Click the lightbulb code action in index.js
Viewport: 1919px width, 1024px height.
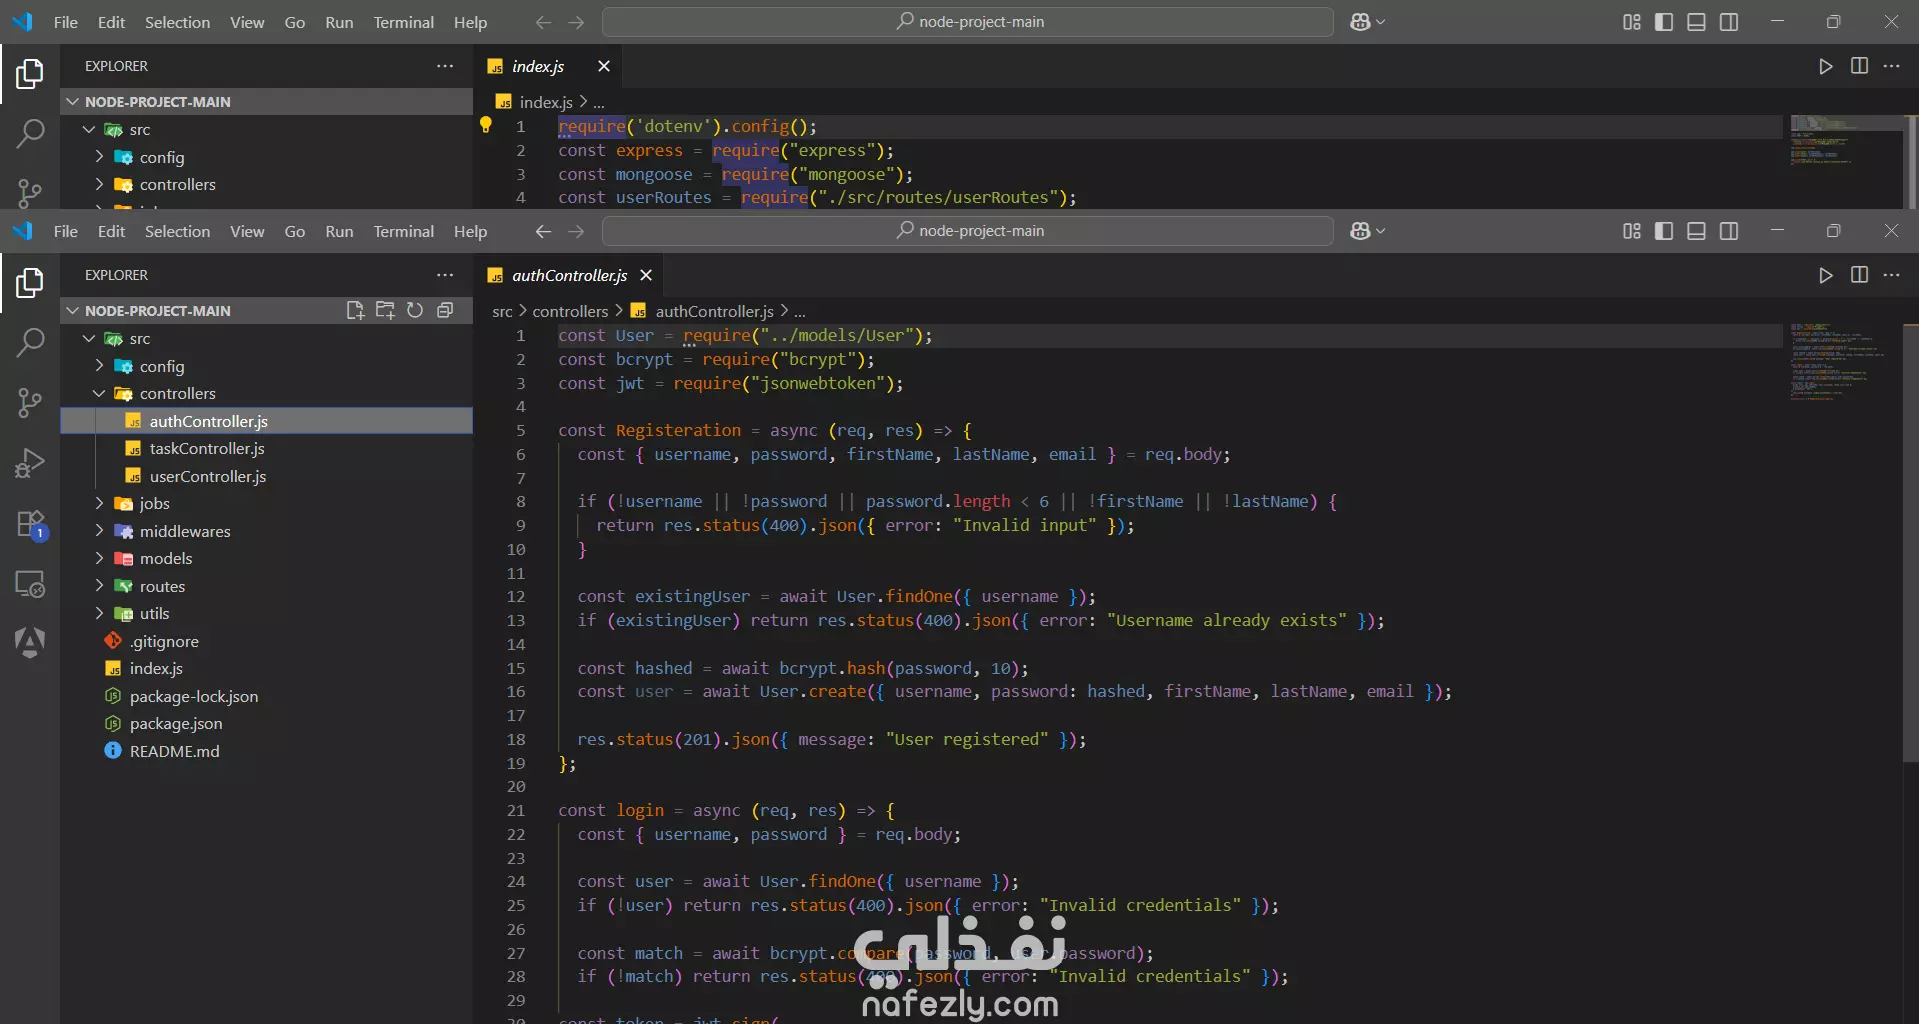pyautogui.click(x=486, y=125)
